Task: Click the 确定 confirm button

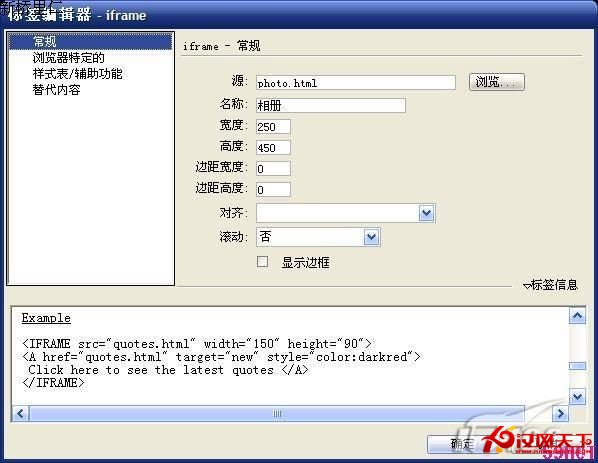Action: click(x=463, y=444)
